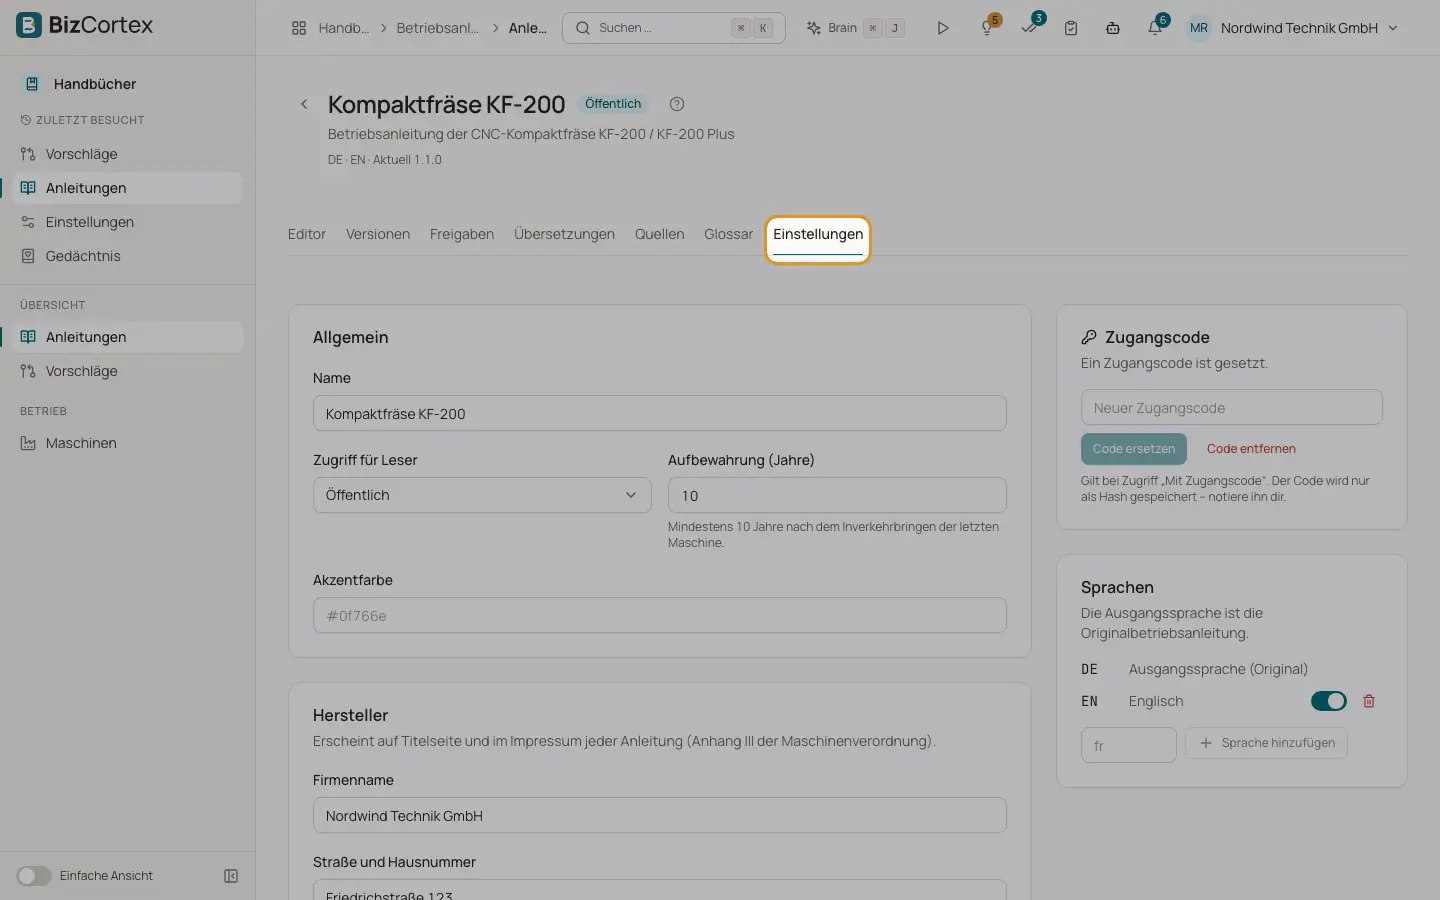
Task: Switch to the Übersetzungen tab
Action: click(564, 234)
